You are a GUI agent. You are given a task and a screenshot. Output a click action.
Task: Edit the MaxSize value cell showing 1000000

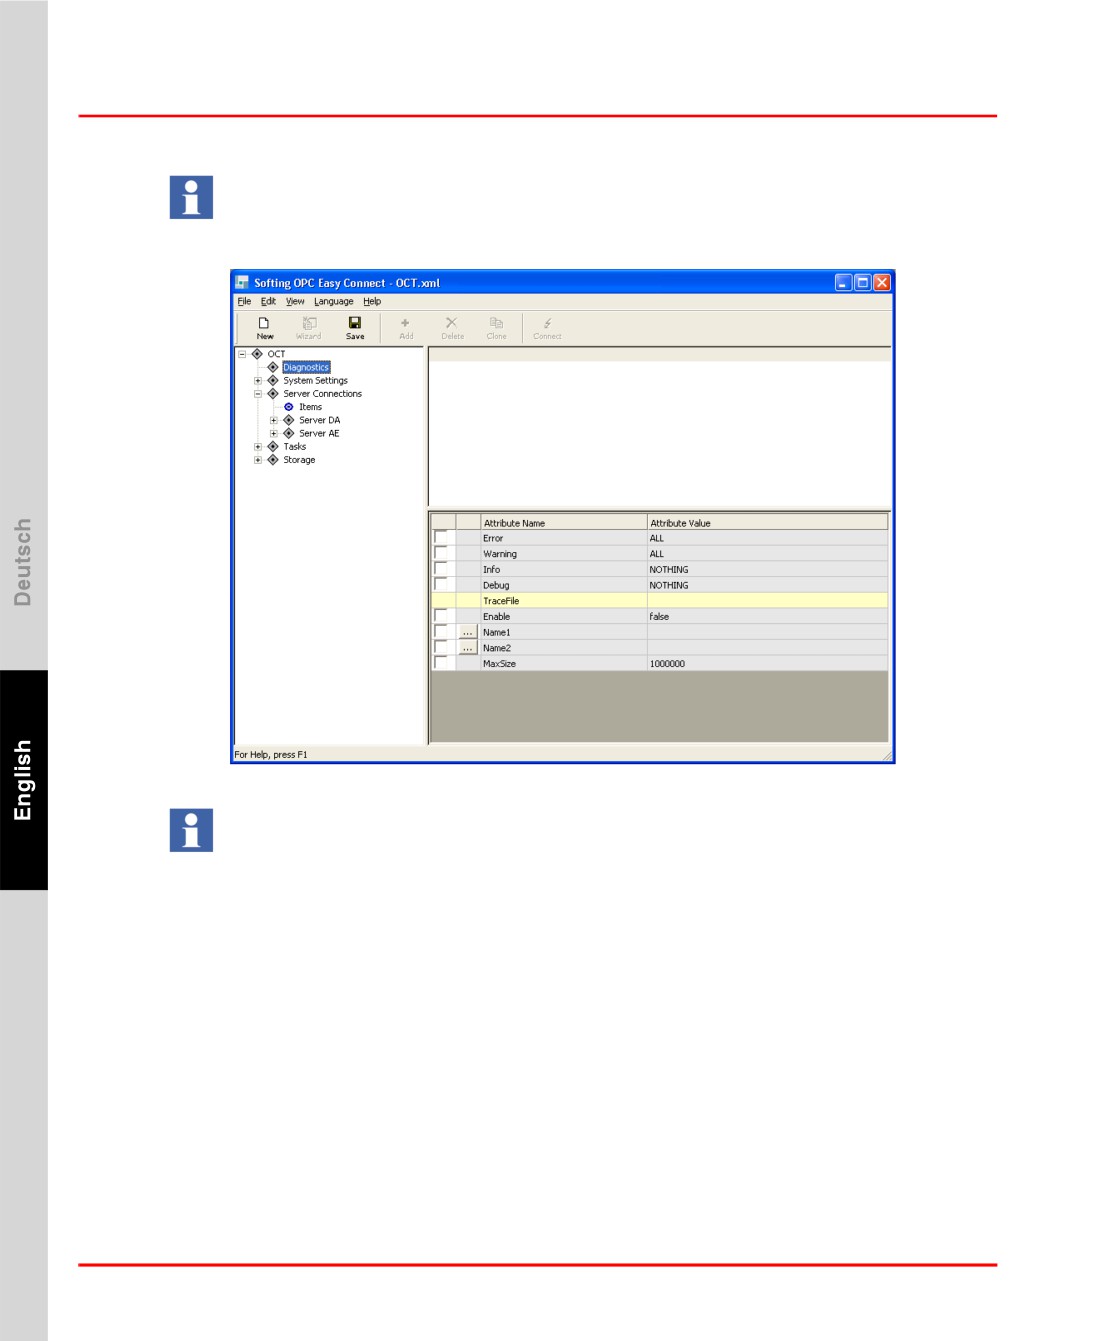tap(767, 663)
